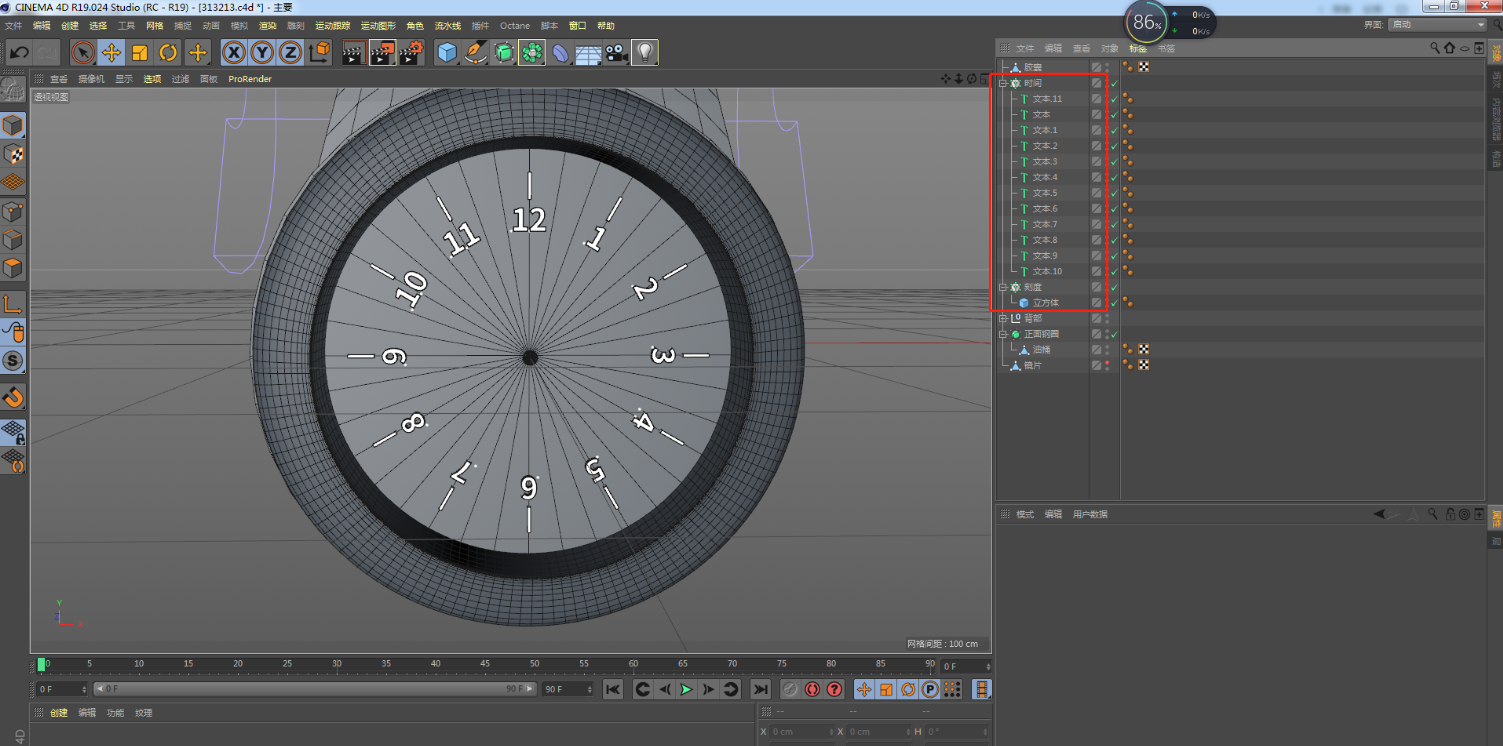
Task: Click Render to Picture Viewer icon
Action: pyautogui.click(x=382, y=52)
